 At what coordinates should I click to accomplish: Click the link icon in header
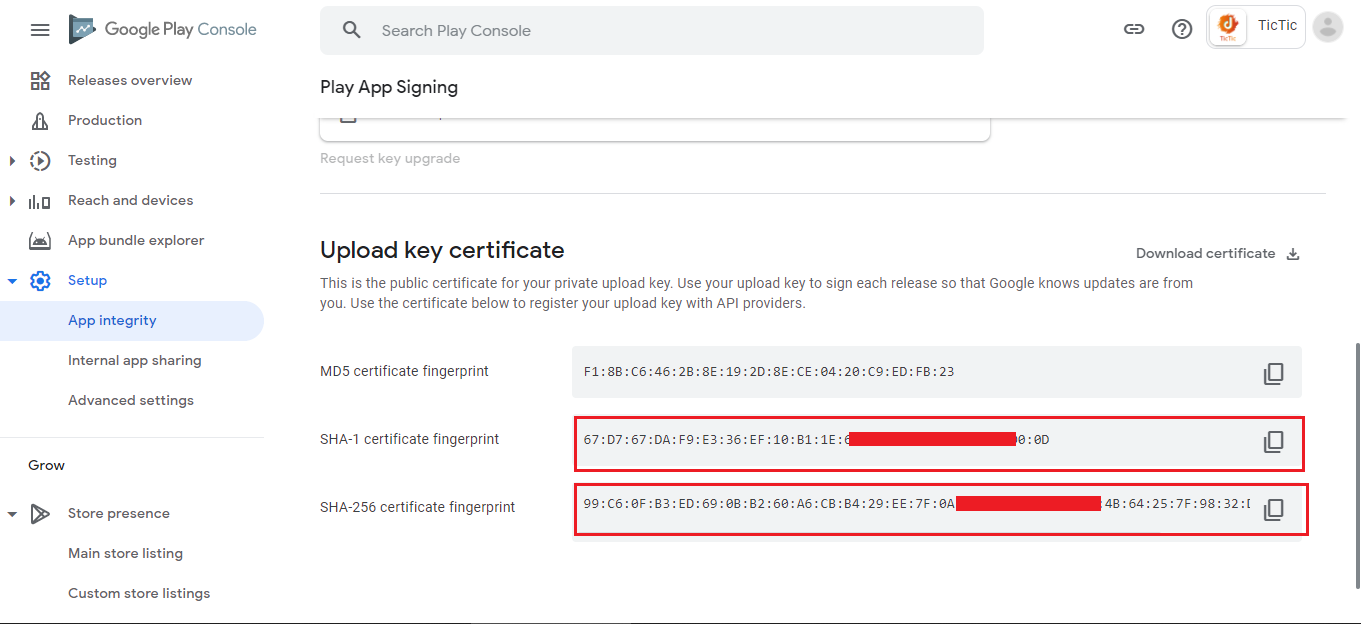click(1134, 30)
